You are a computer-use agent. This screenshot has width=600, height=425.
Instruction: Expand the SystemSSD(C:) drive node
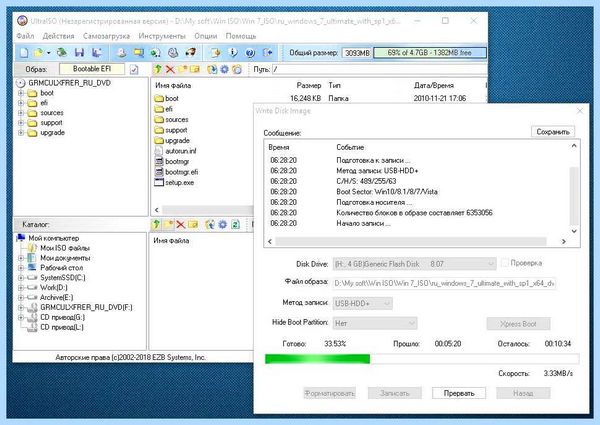click(x=21, y=278)
